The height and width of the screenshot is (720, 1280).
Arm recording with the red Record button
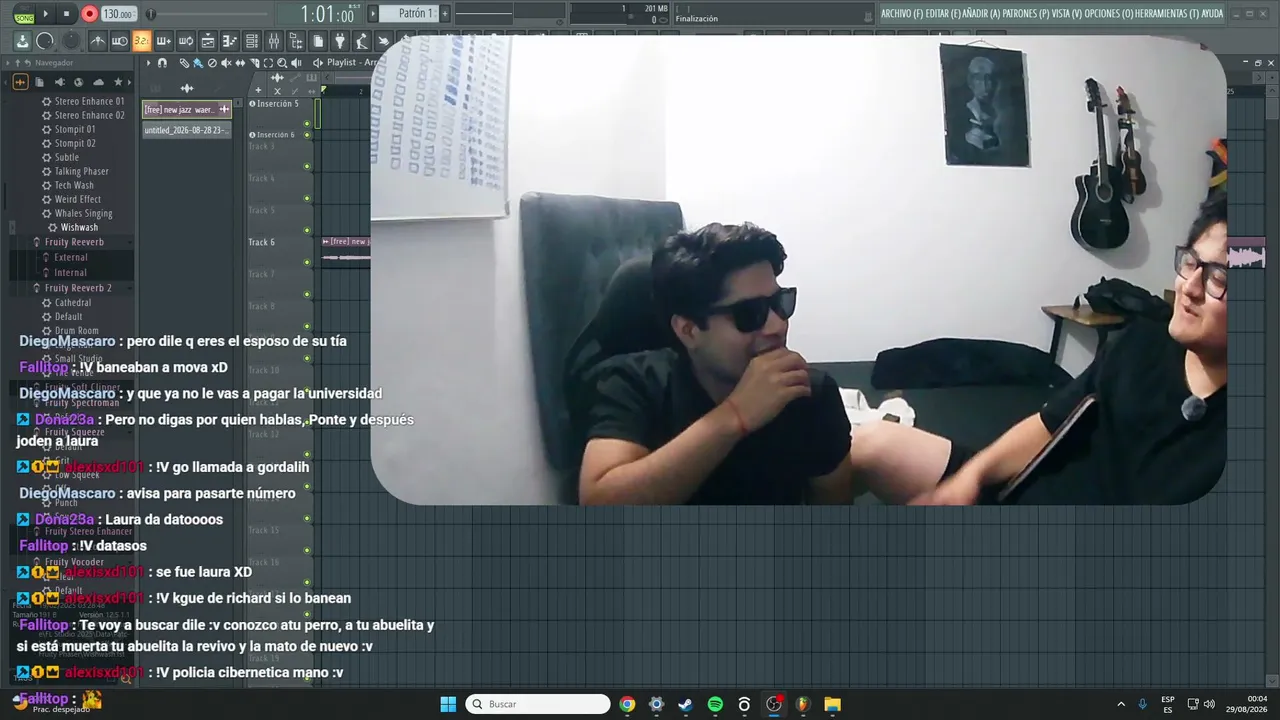89,14
